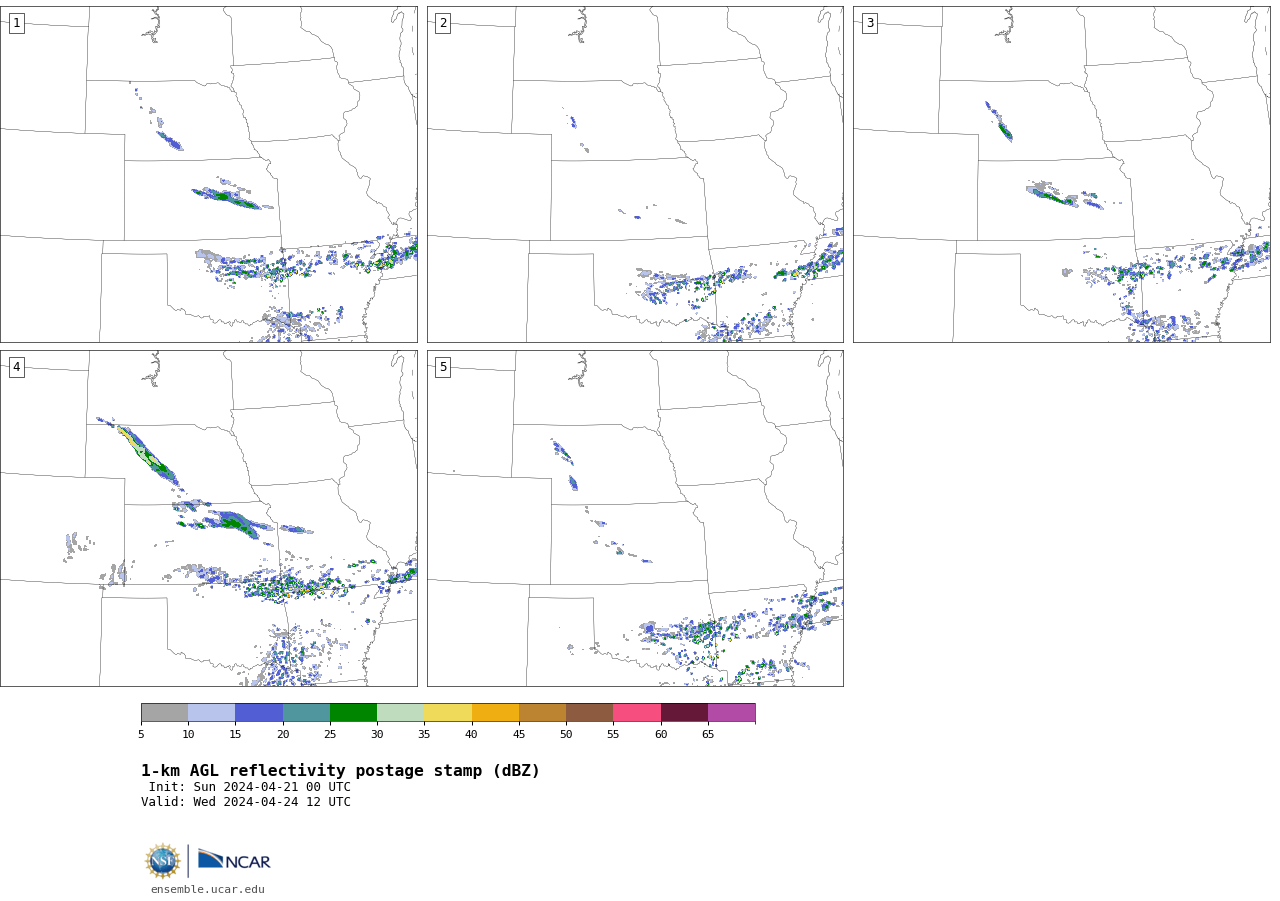Click the colorbar tick label 50
Screen dimensions: 1280x901
coord(566,735)
